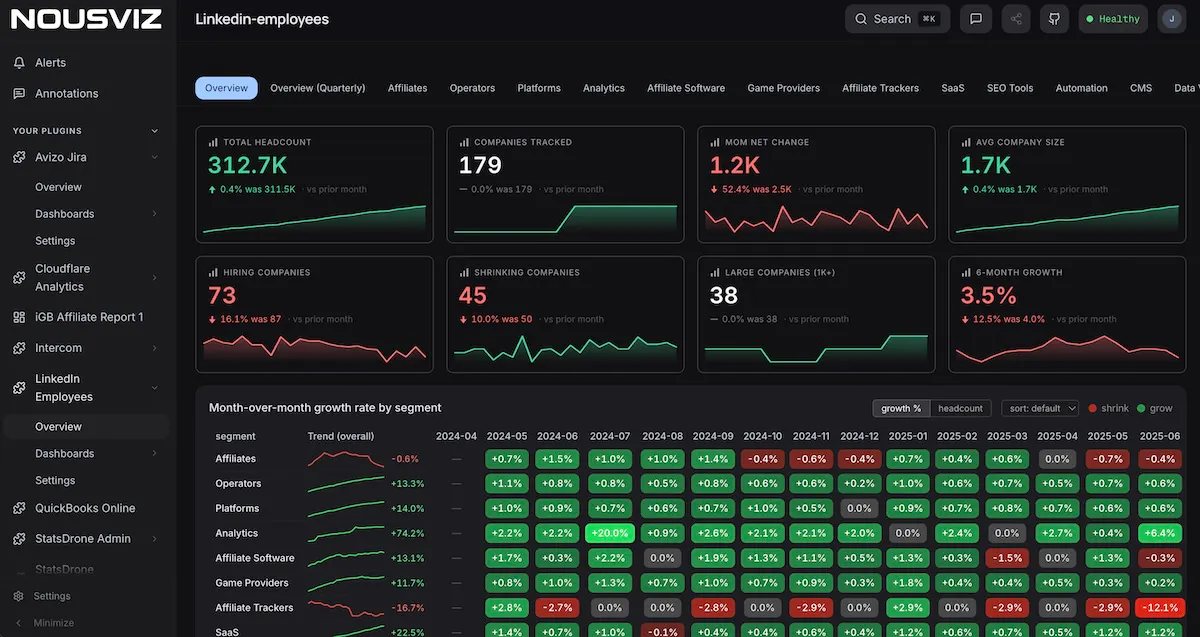Click the Affiliates trend sparkline
Image resolution: width=1200 pixels, height=637 pixels.
[346, 459]
